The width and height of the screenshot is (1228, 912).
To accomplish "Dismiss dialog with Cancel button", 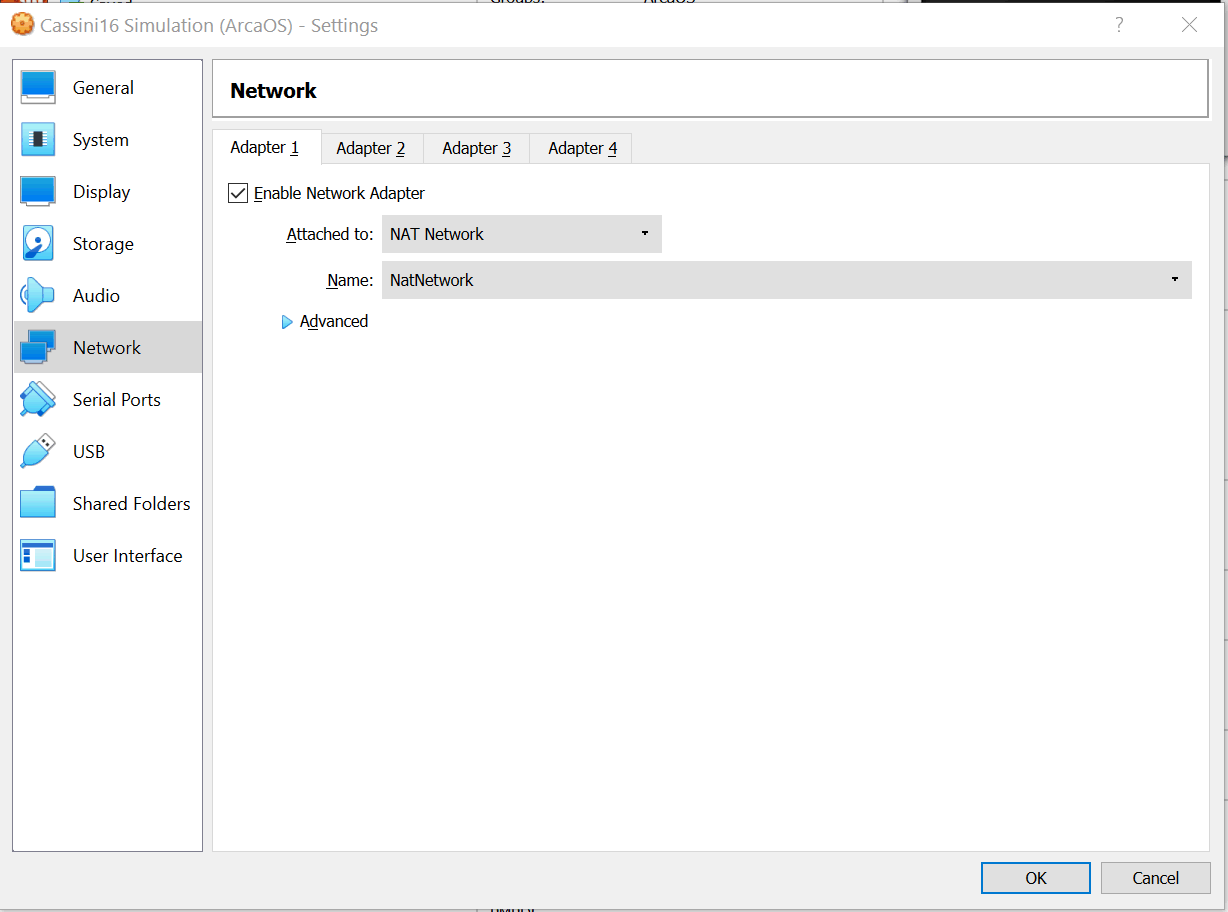I will click(x=1156, y=878).
